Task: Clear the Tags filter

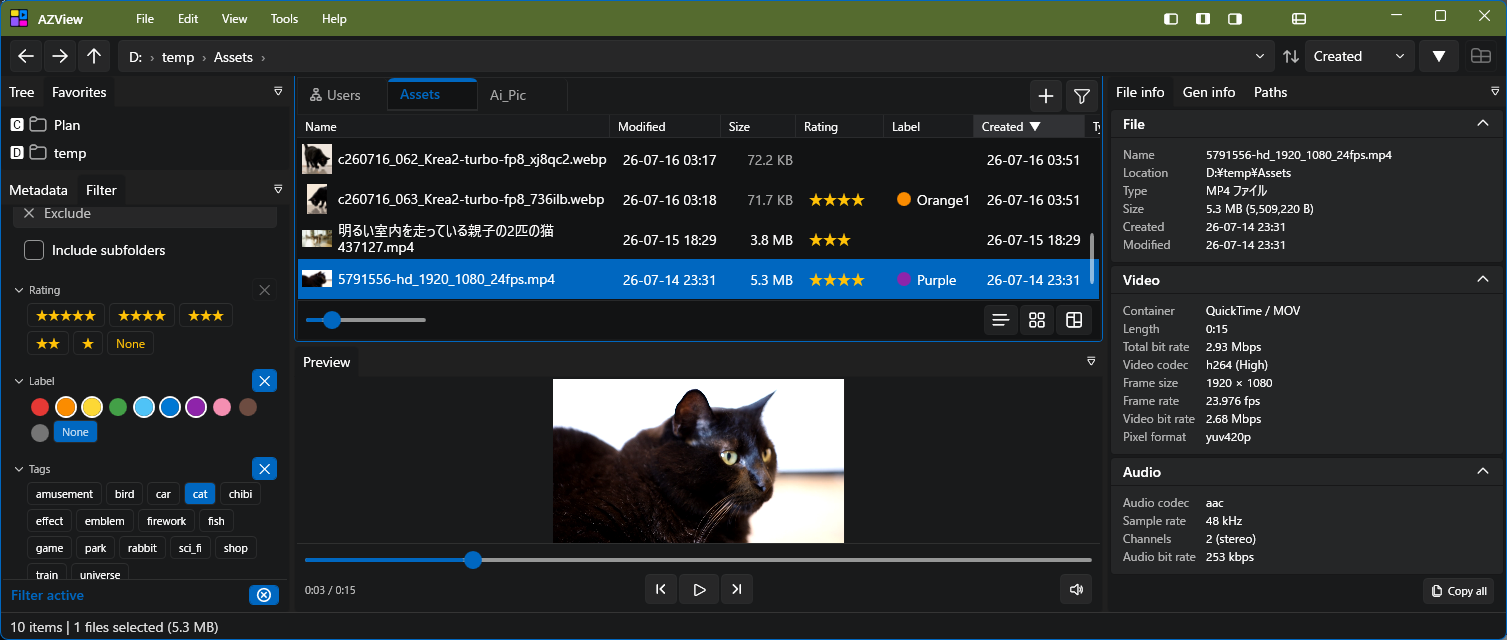Action: pyautogui.click(x=264, y=469)
